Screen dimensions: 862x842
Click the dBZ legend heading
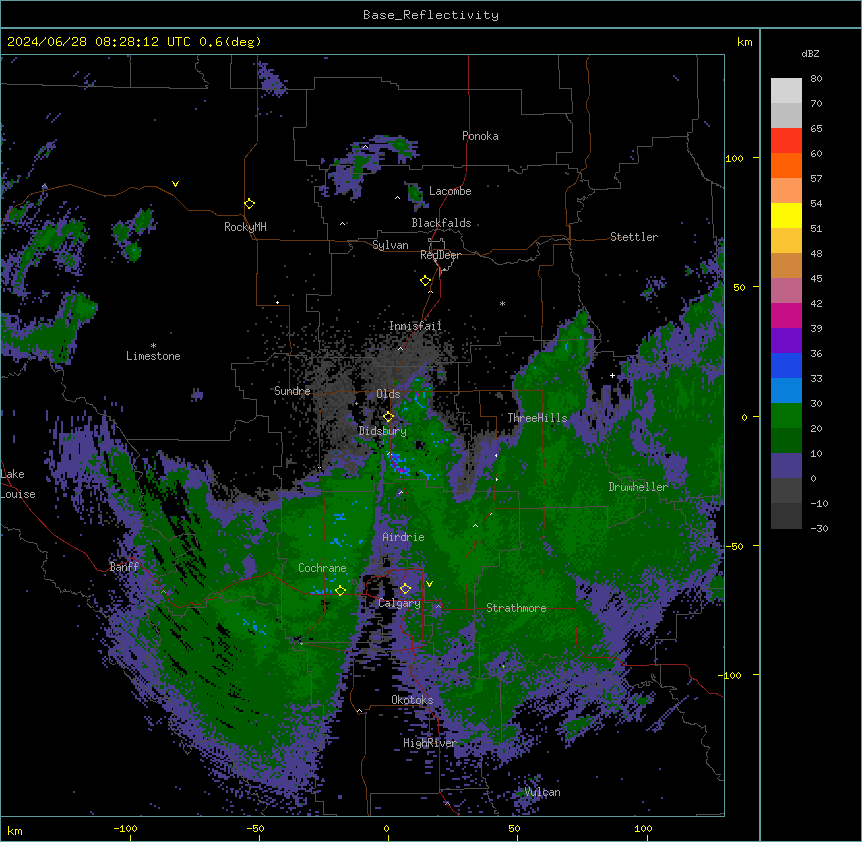(x=810, y=54)
